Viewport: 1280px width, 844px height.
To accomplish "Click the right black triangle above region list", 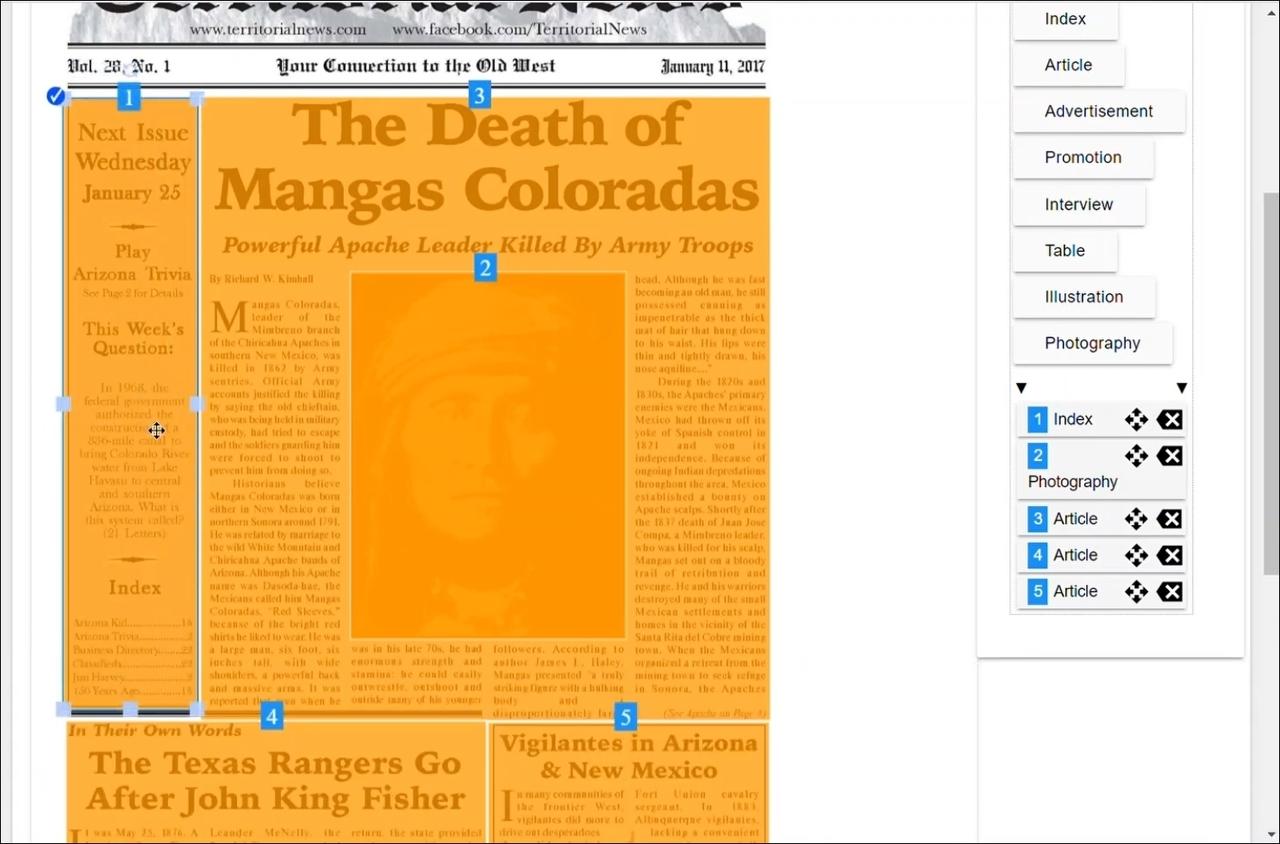I will click(x=1182, y=388).
